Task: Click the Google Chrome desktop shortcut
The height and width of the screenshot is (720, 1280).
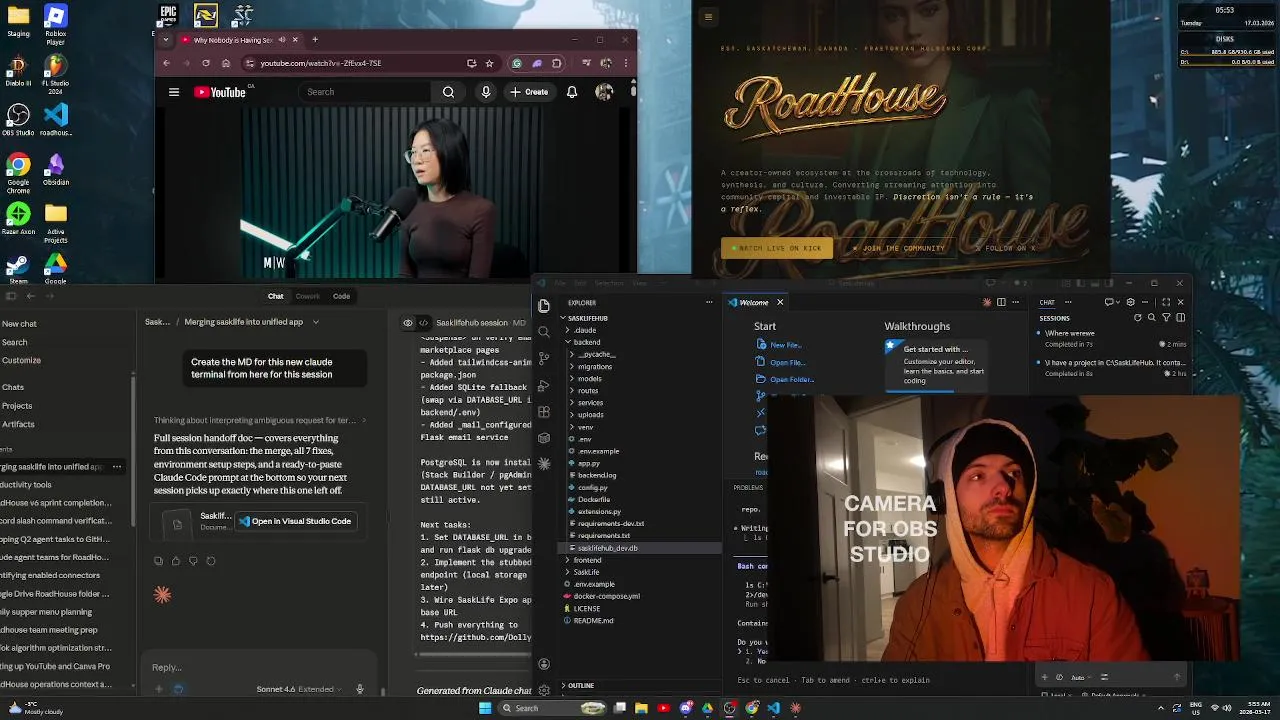Action: 18,169
